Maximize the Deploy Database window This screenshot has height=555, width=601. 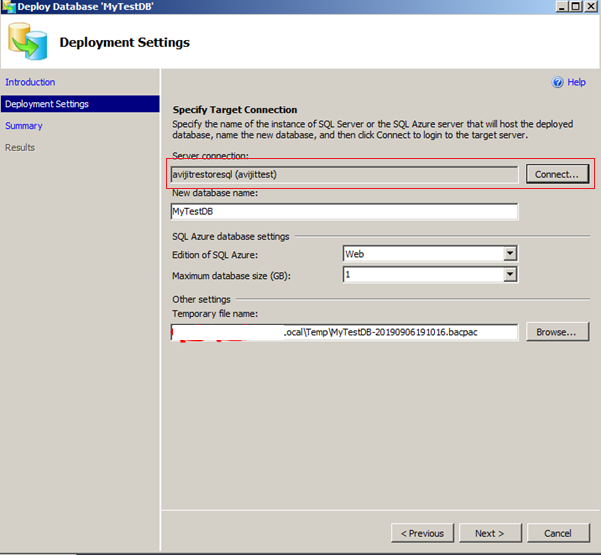pyautogui.click(x=574, y=7)
